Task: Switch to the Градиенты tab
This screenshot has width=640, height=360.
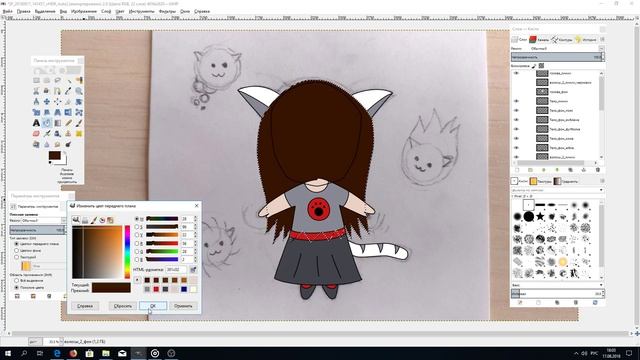Action: (566, 181)
